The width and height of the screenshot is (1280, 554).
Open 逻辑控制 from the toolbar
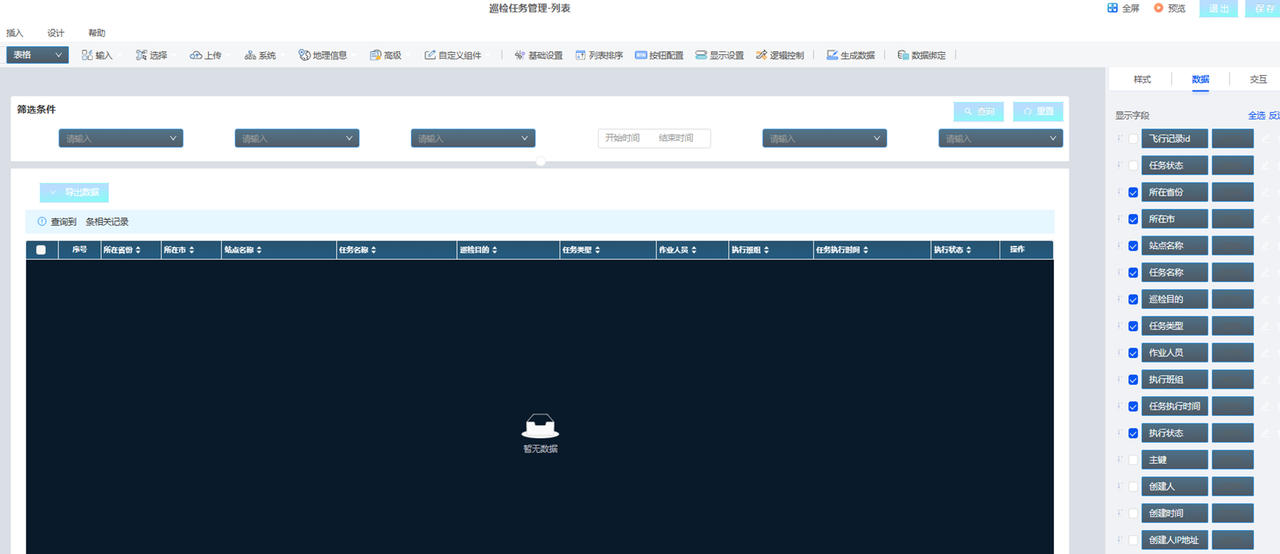[x=780, y=55]
